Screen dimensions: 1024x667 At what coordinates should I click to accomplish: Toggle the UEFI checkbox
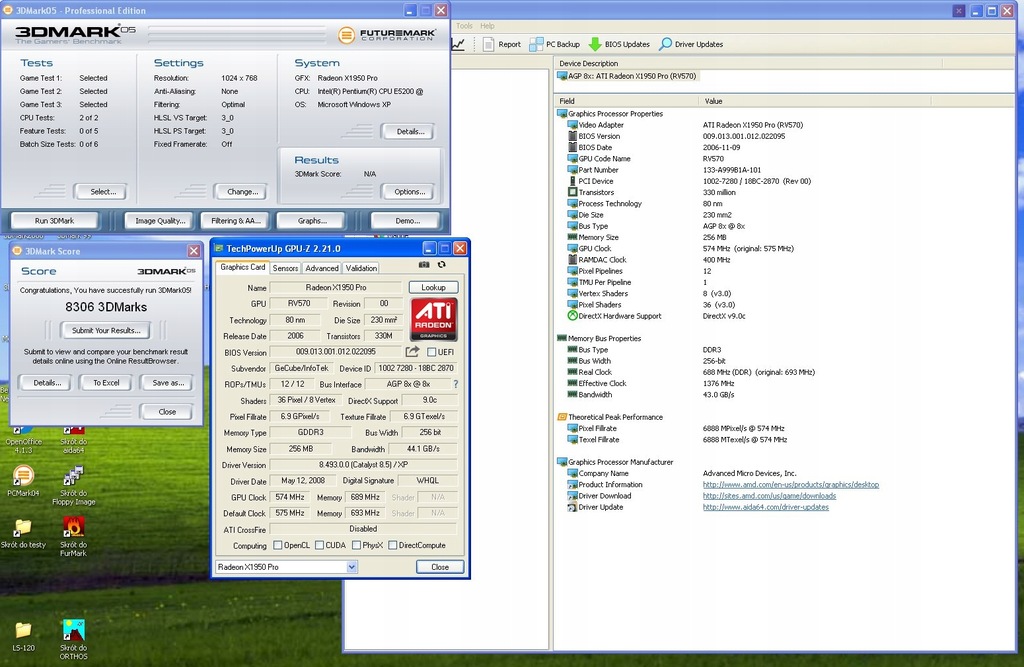click(x=432, y=352)
